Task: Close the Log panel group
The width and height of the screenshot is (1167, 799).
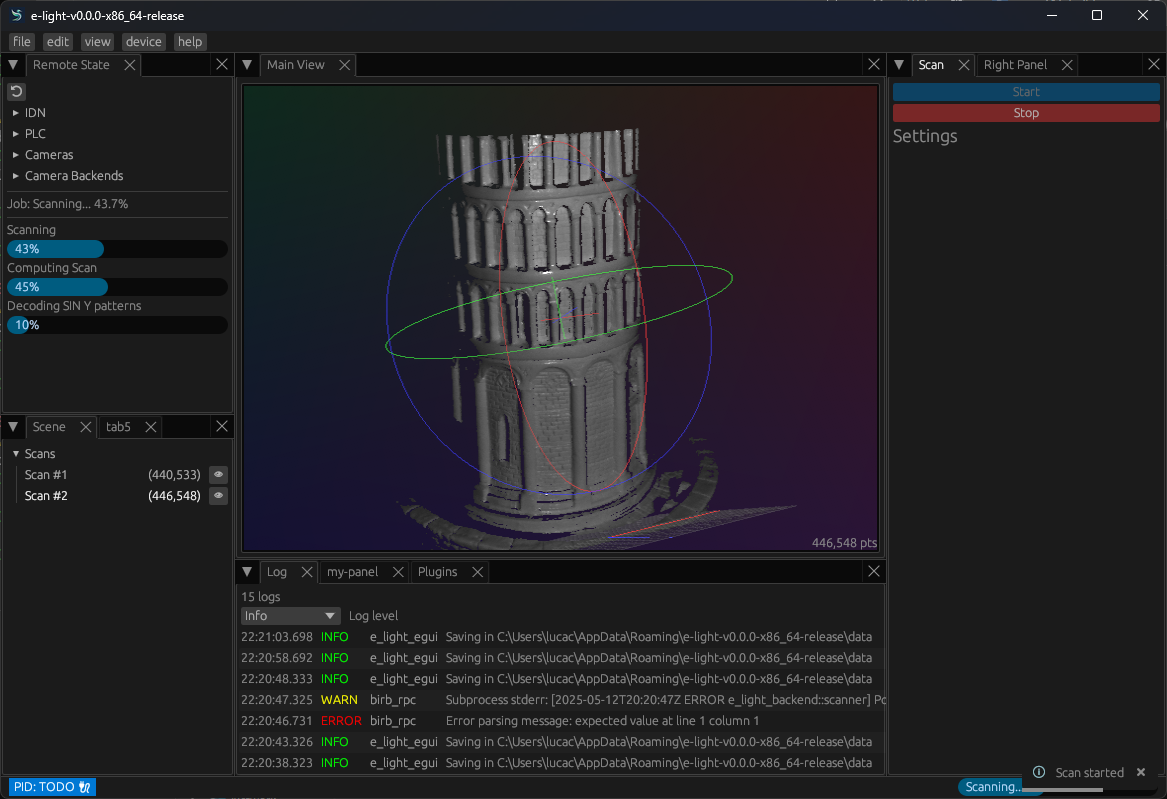Action: pyautogui.click(x=874, y=571)
